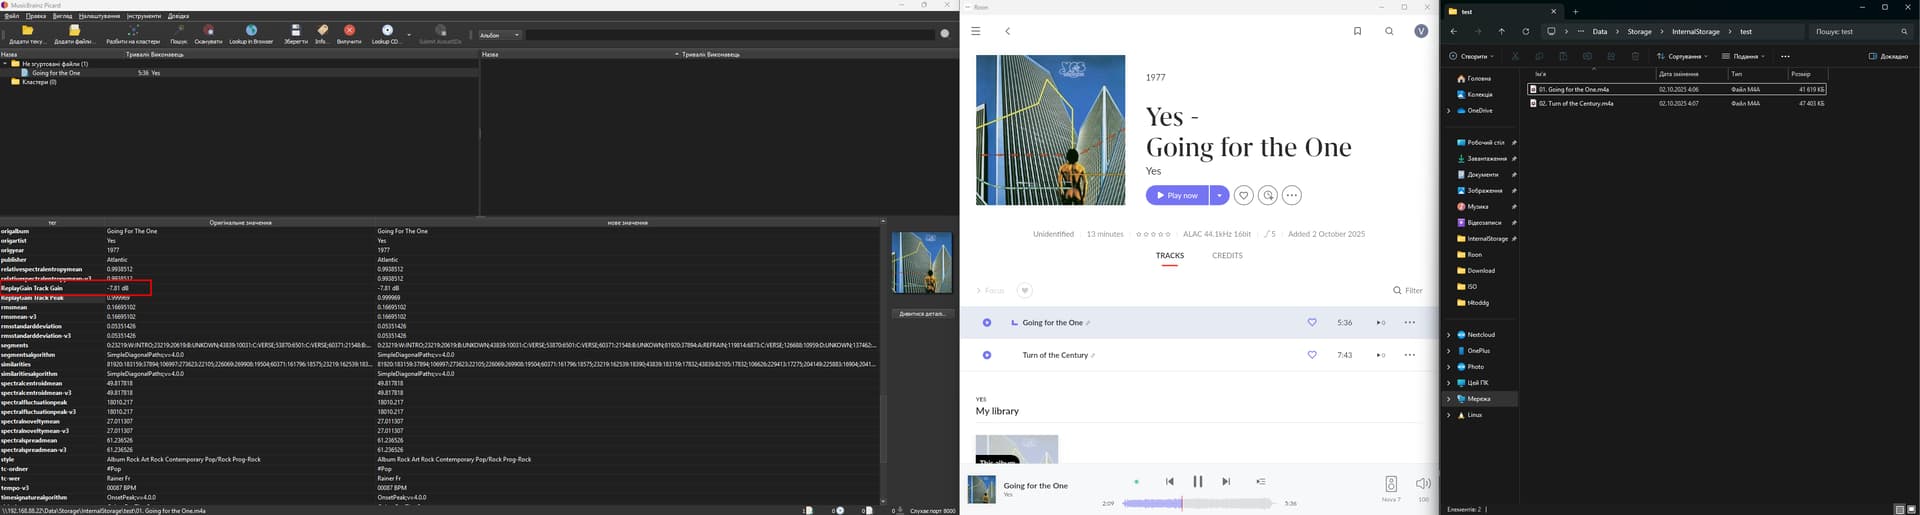Toggle the album favorite heart next to Play now
The image size is (1920, 515).
coord(1243,196)
